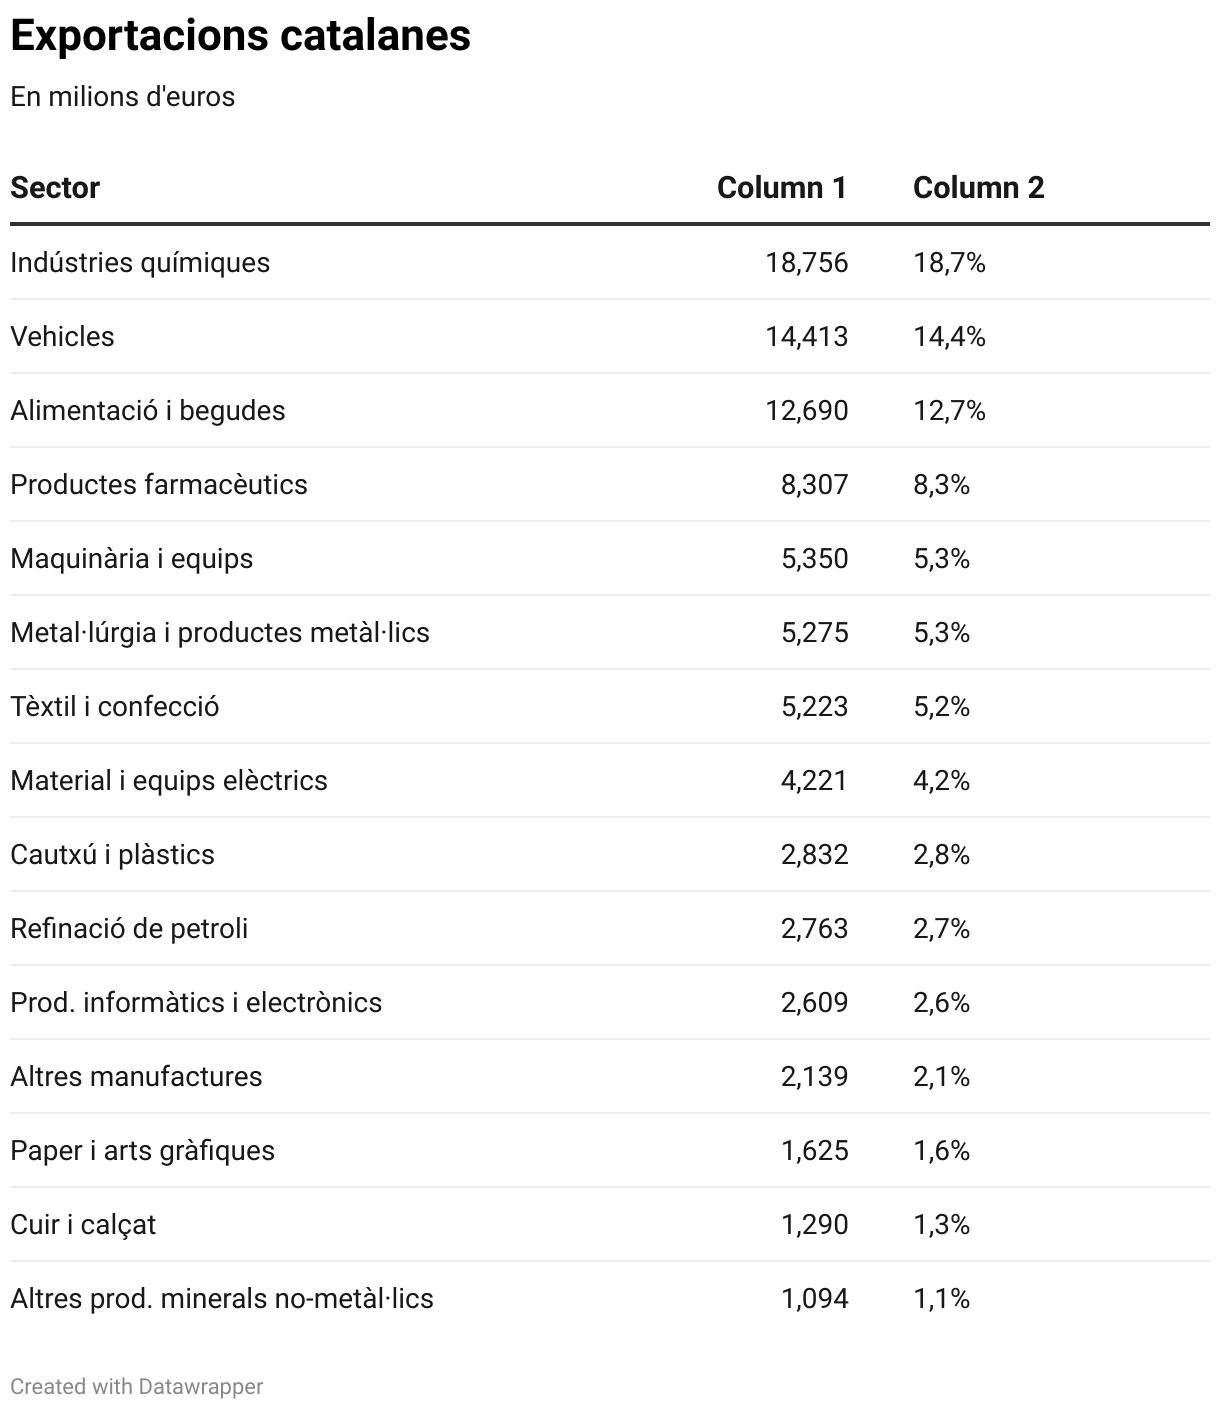Select Material i equips elèctrics row
The height and width of the screenshot is (1410, 1220).
click(169, 781)
